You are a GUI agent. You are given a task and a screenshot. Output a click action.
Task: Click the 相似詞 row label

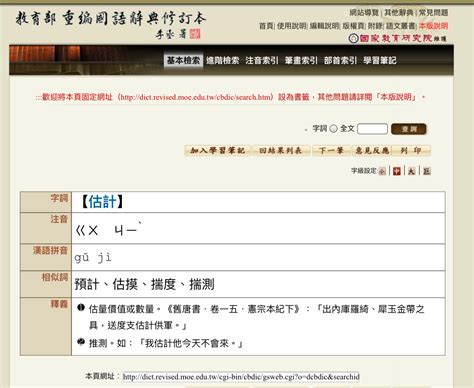point(55,277)
